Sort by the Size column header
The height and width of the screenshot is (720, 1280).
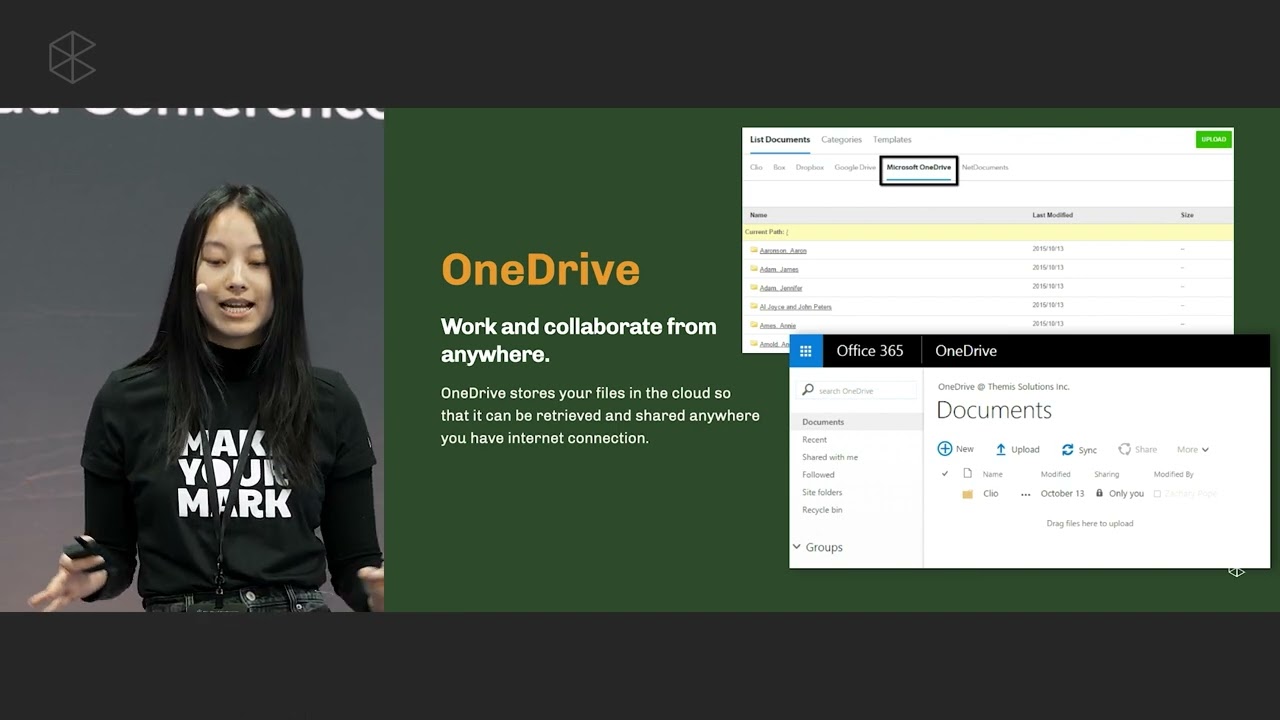pos(1187,215)
